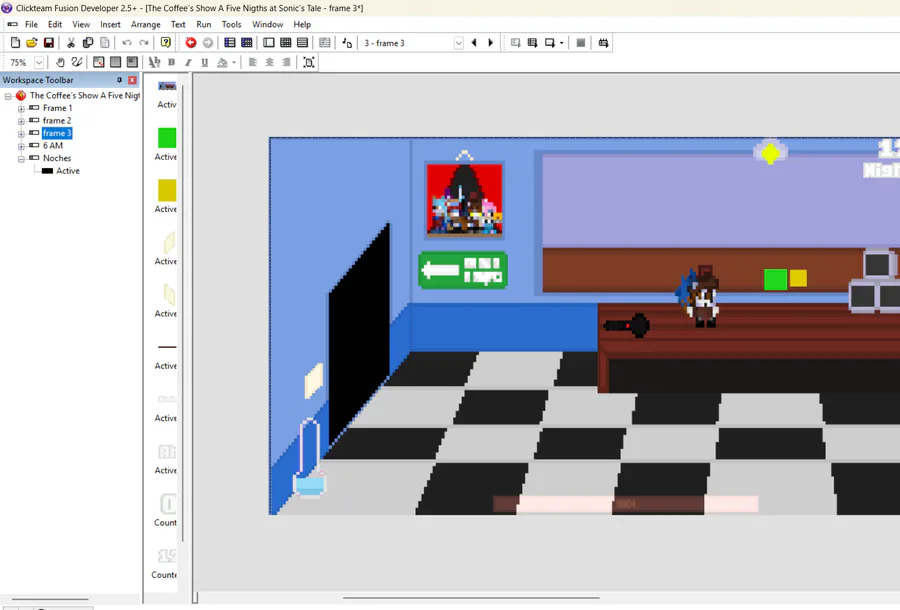Open the text color dropdown arrow
The height and width of the screenshot is (610, 900).
pyautogui.click(x=234, y=62)
